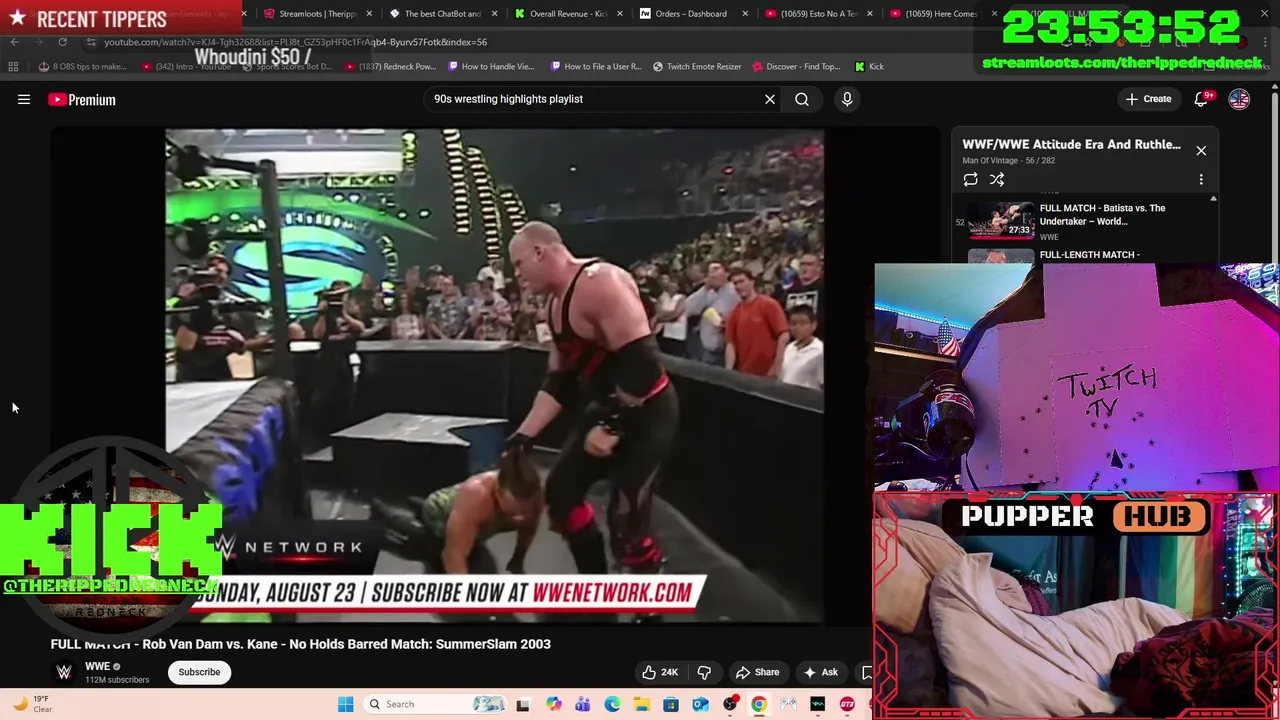This screenshot has width=1280, height=720.
Task: Like the video with thumbs up
Action: pos(660,672)
